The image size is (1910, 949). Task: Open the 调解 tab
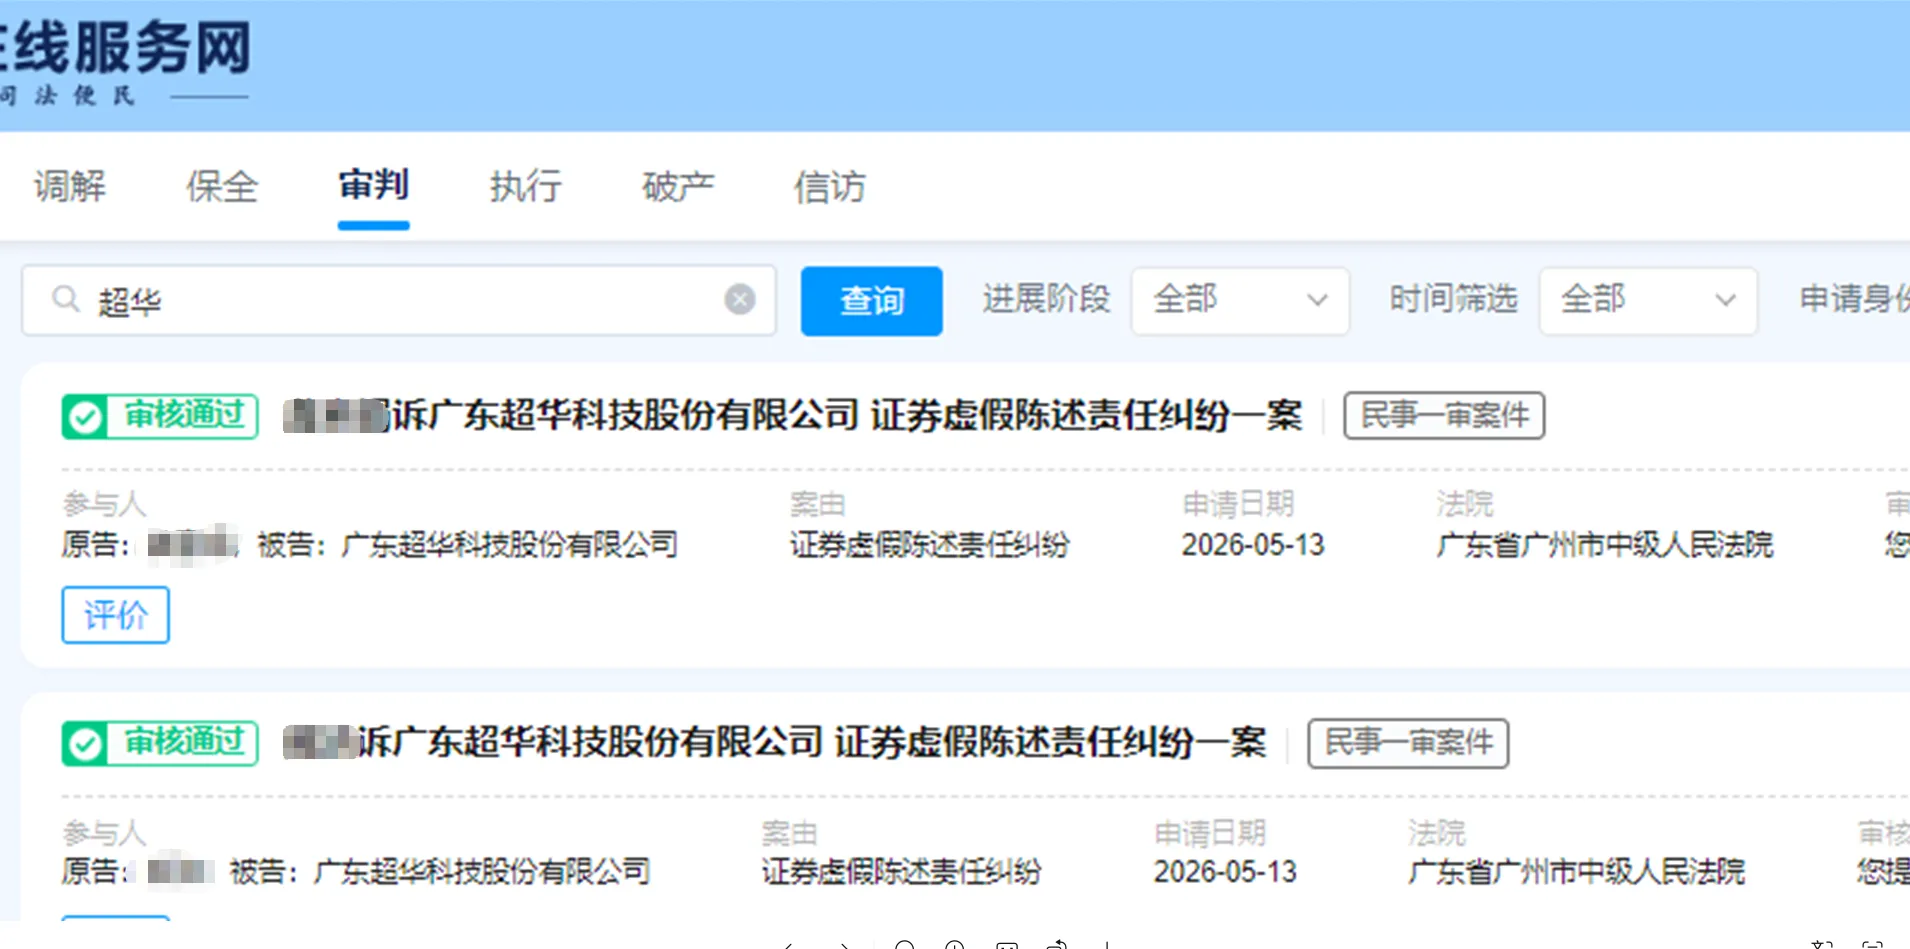[70, 186]
